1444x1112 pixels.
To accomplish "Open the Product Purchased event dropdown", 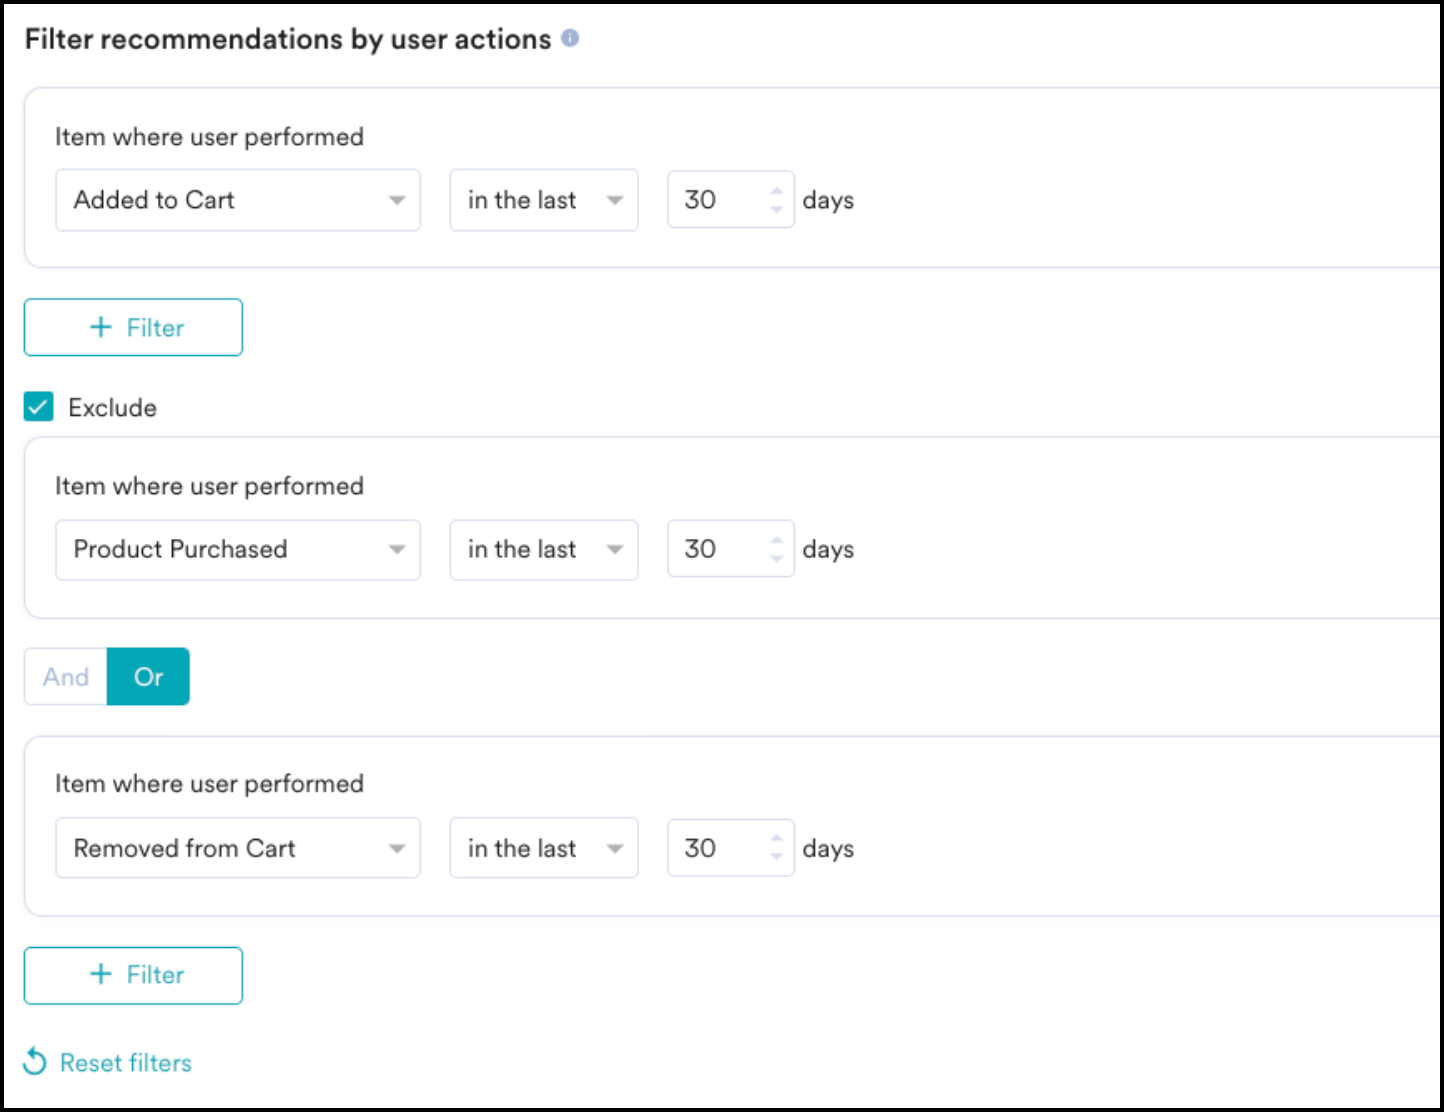I will [x=238, y=549].
